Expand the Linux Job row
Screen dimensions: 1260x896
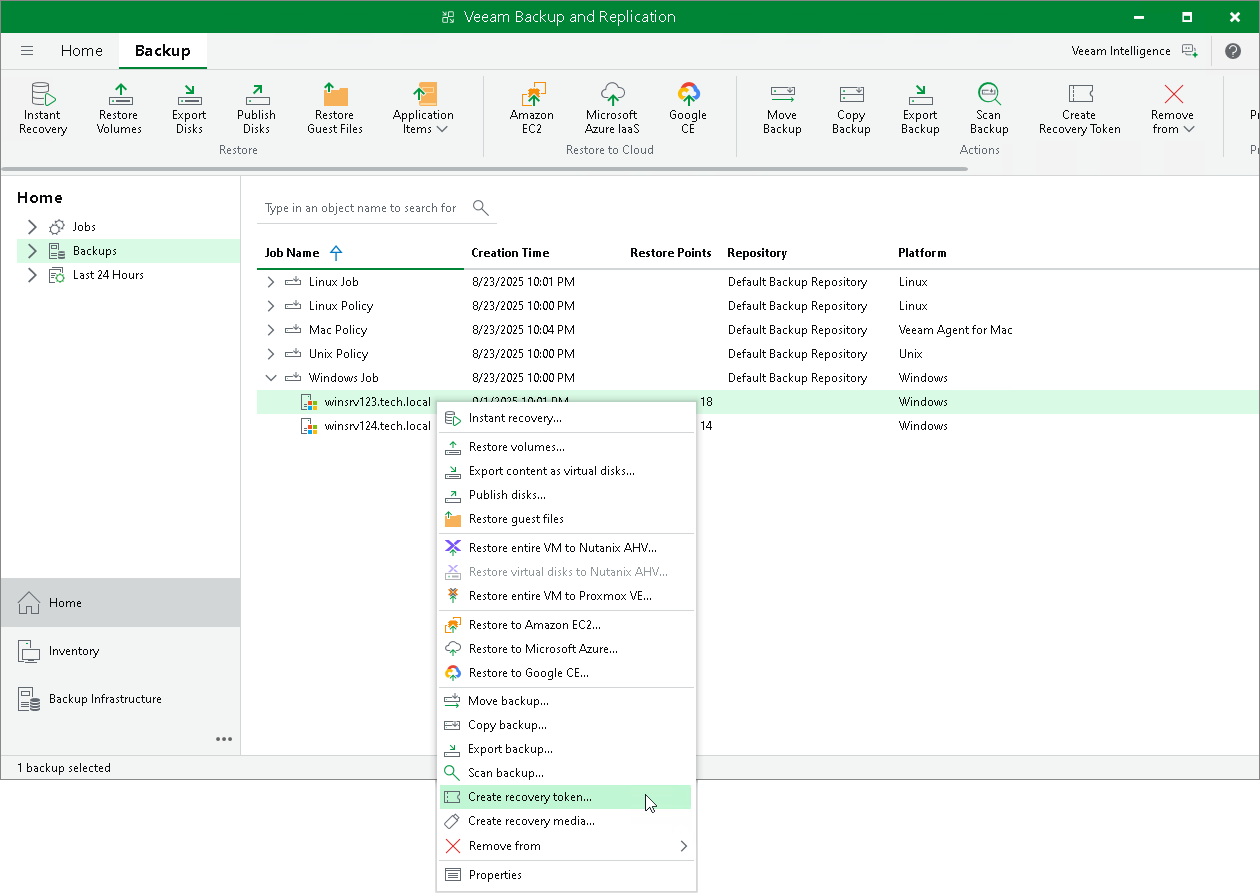point(270,282)
